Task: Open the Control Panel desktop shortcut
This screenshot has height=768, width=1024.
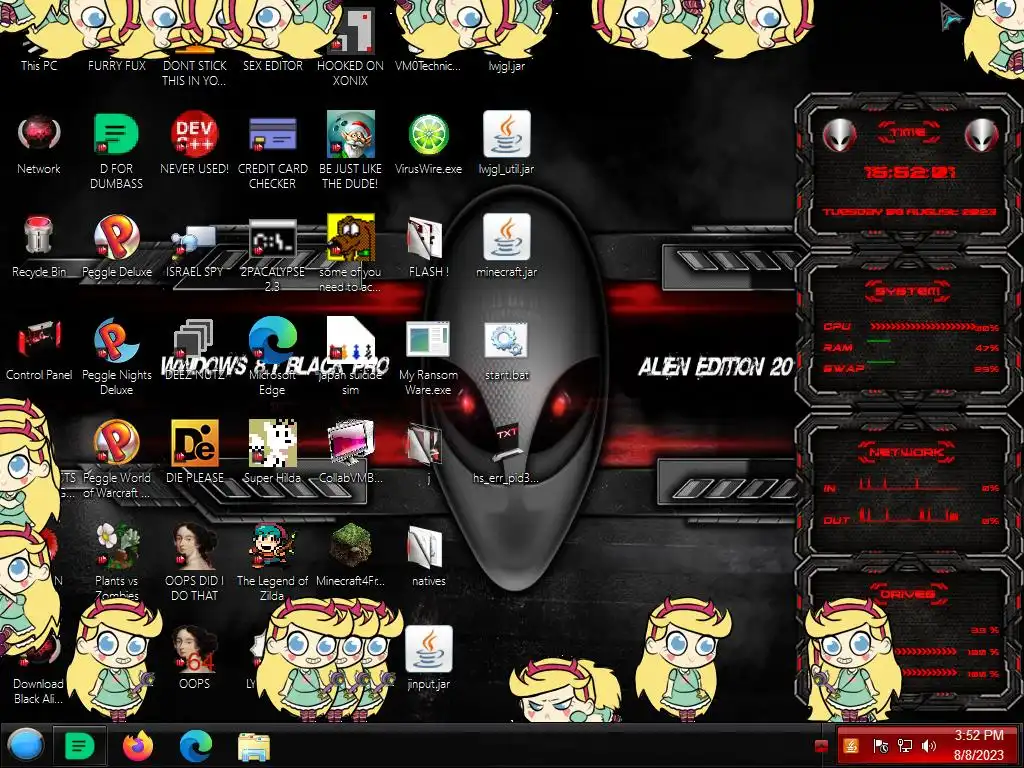Action: pyautogui.click(x=39, y=338)
